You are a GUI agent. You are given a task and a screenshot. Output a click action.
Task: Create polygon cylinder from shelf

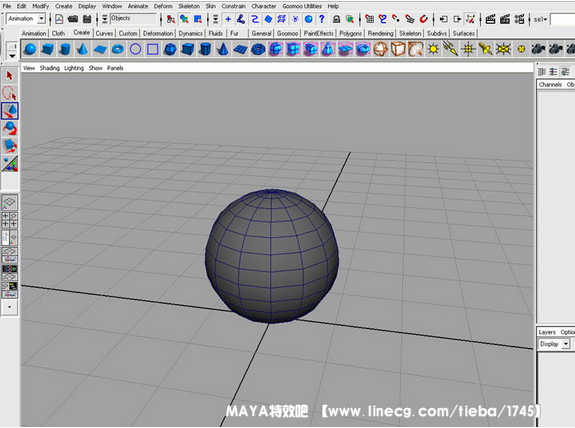coord(205,49)
